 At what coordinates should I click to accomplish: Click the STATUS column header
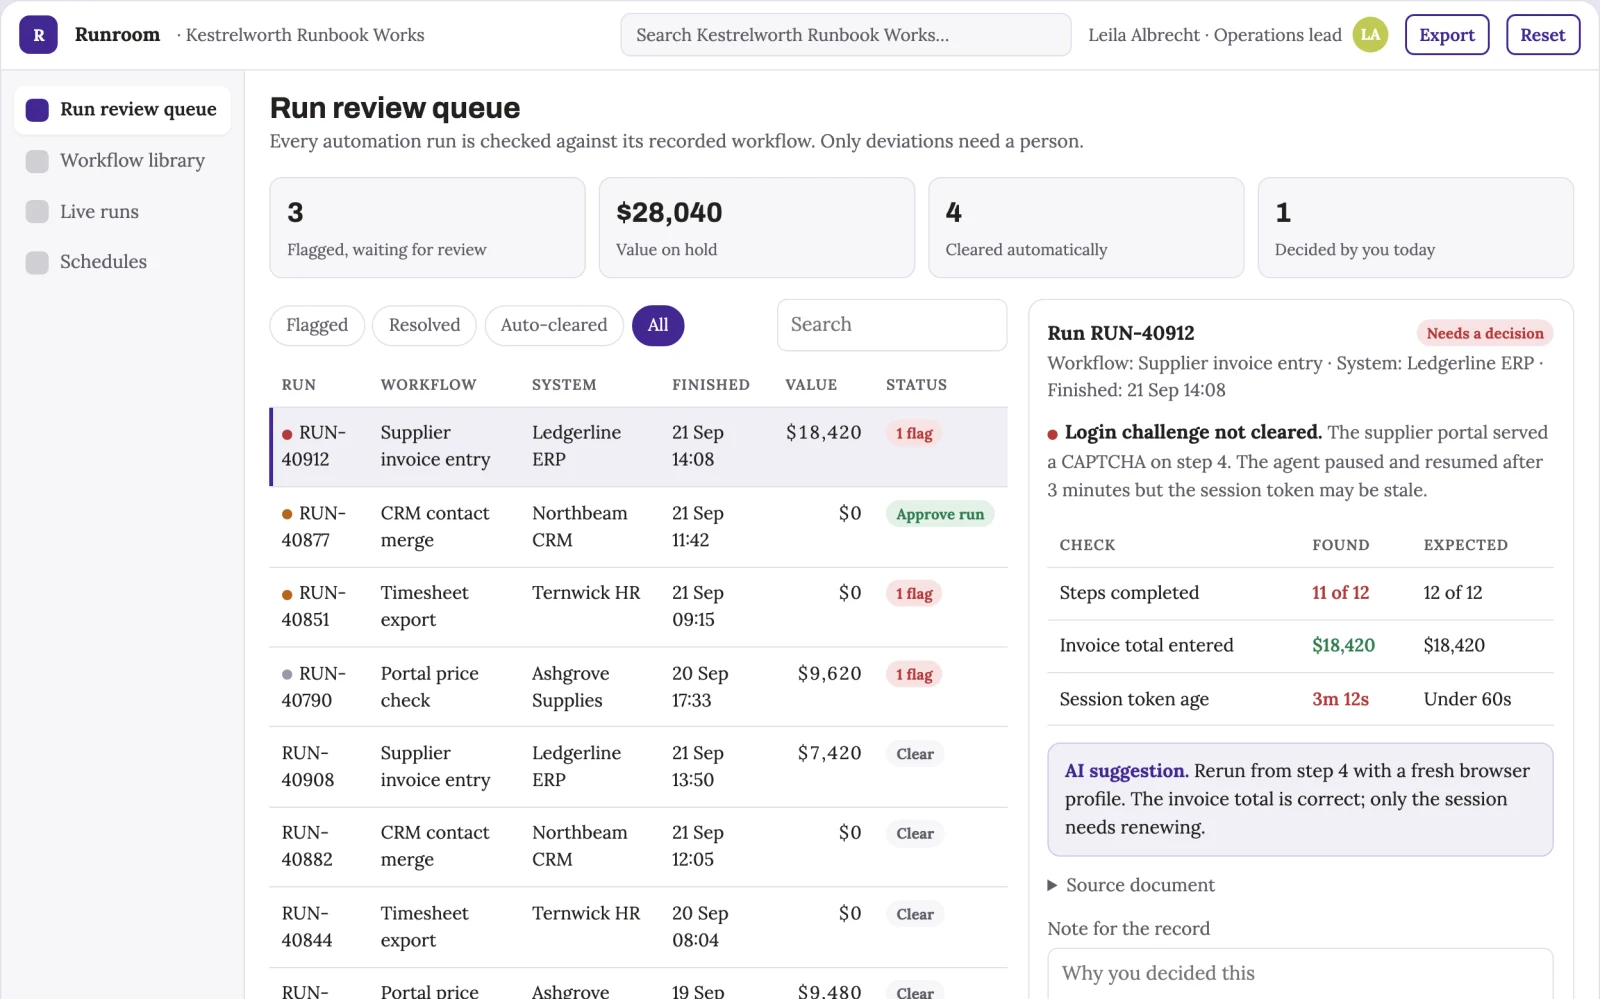916,385
